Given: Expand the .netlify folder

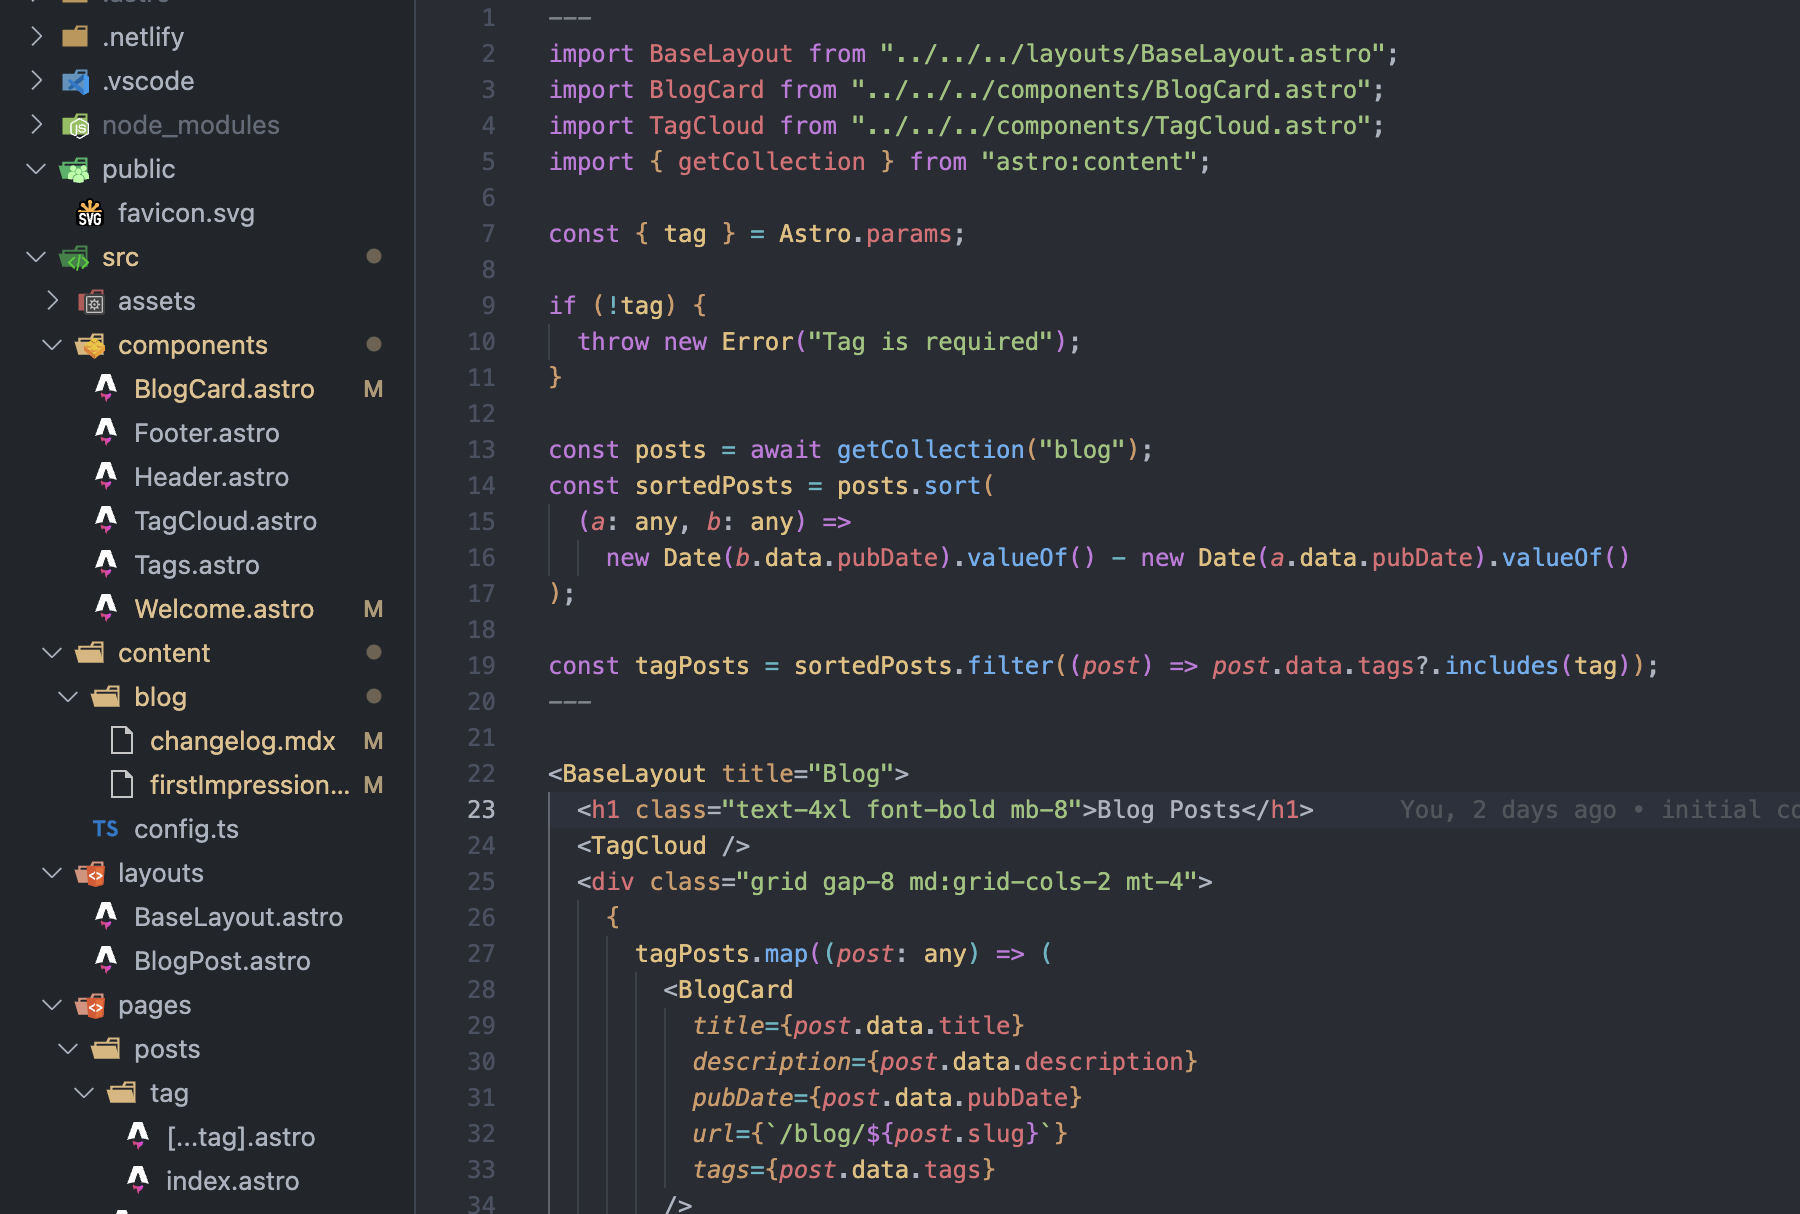Looking at the screenshot, I should pyautogui.click(x=36, y=36).
